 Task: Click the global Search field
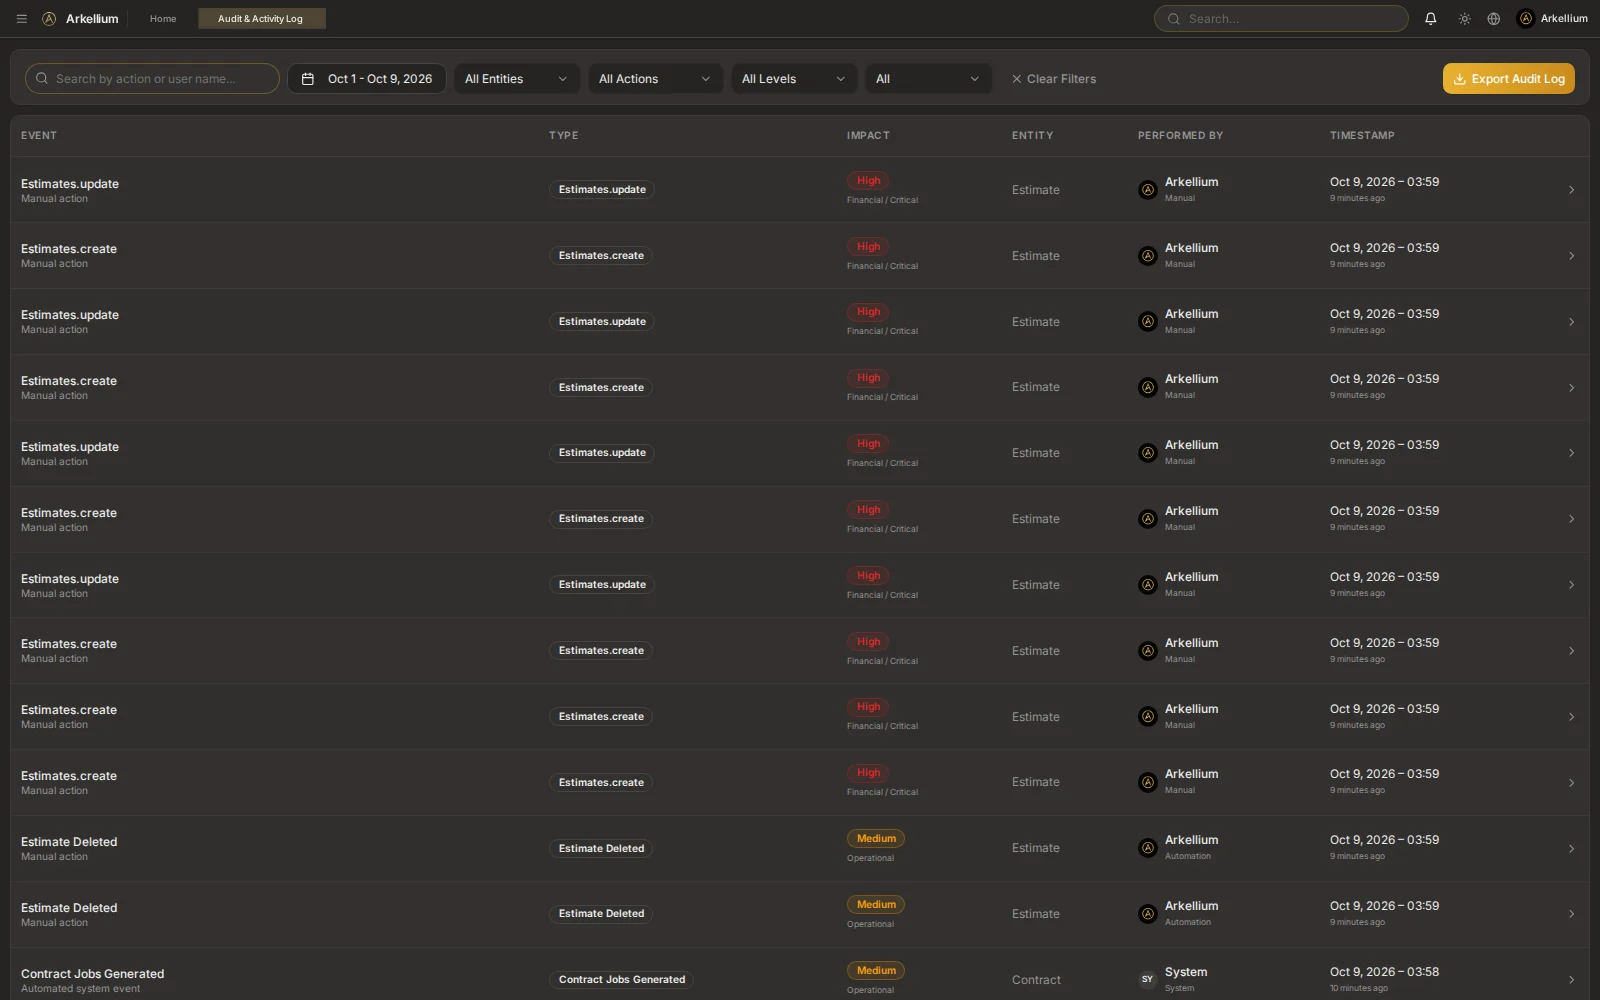(x=1281, y=19)
